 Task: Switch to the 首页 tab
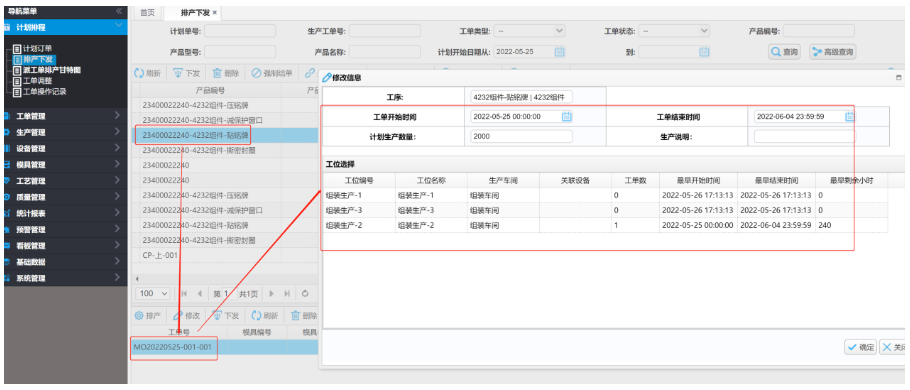(148, 12)
